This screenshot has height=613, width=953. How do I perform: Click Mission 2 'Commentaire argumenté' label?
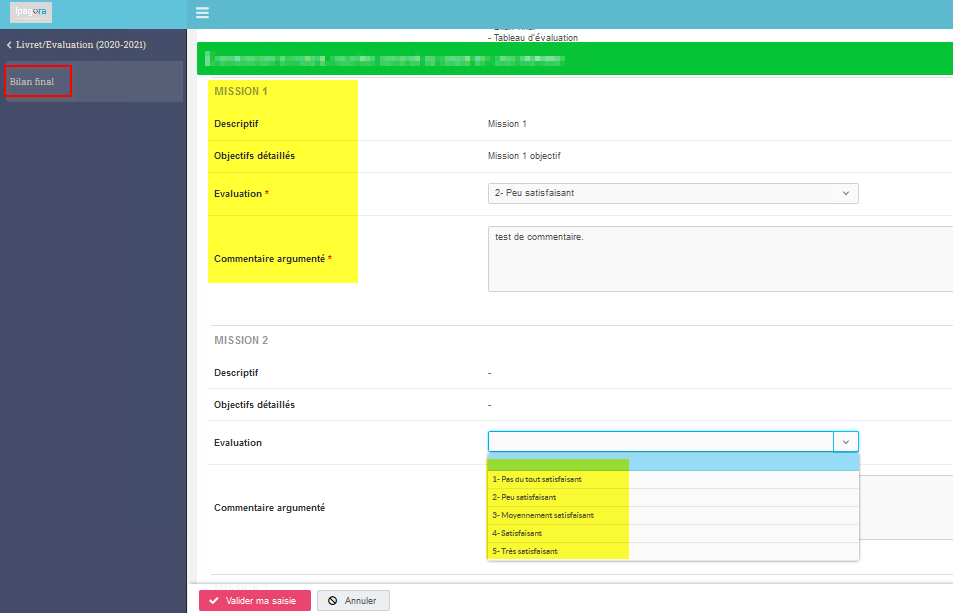269,508
